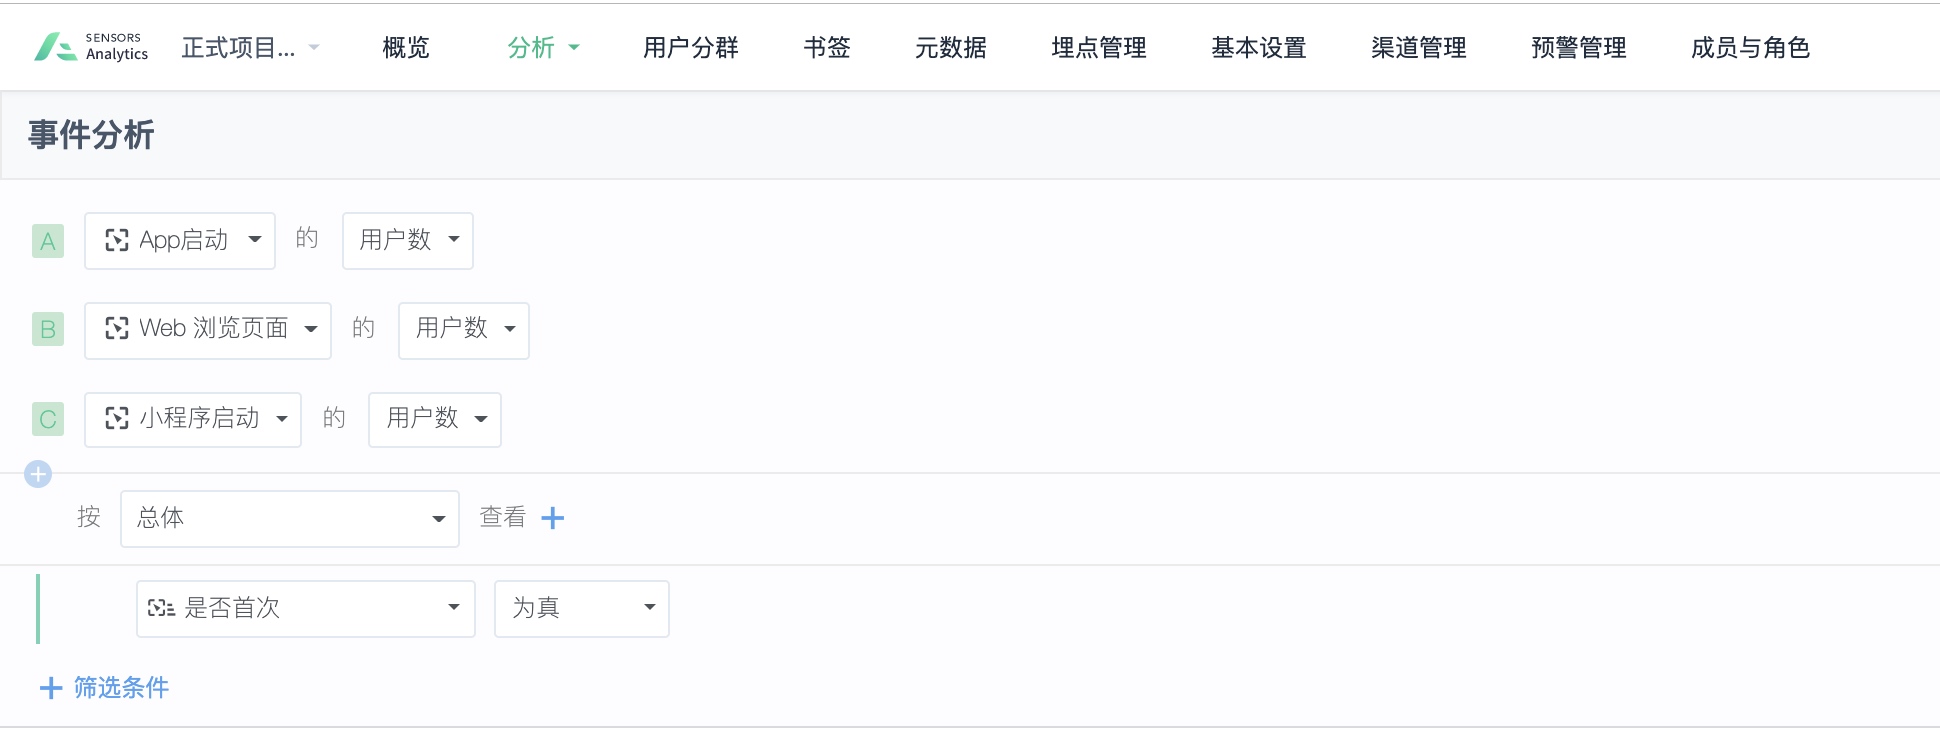The width and height of the screenshot is (1940, 732).
Task: Open the 埋点管理 navigation item
Action: 1099,47
